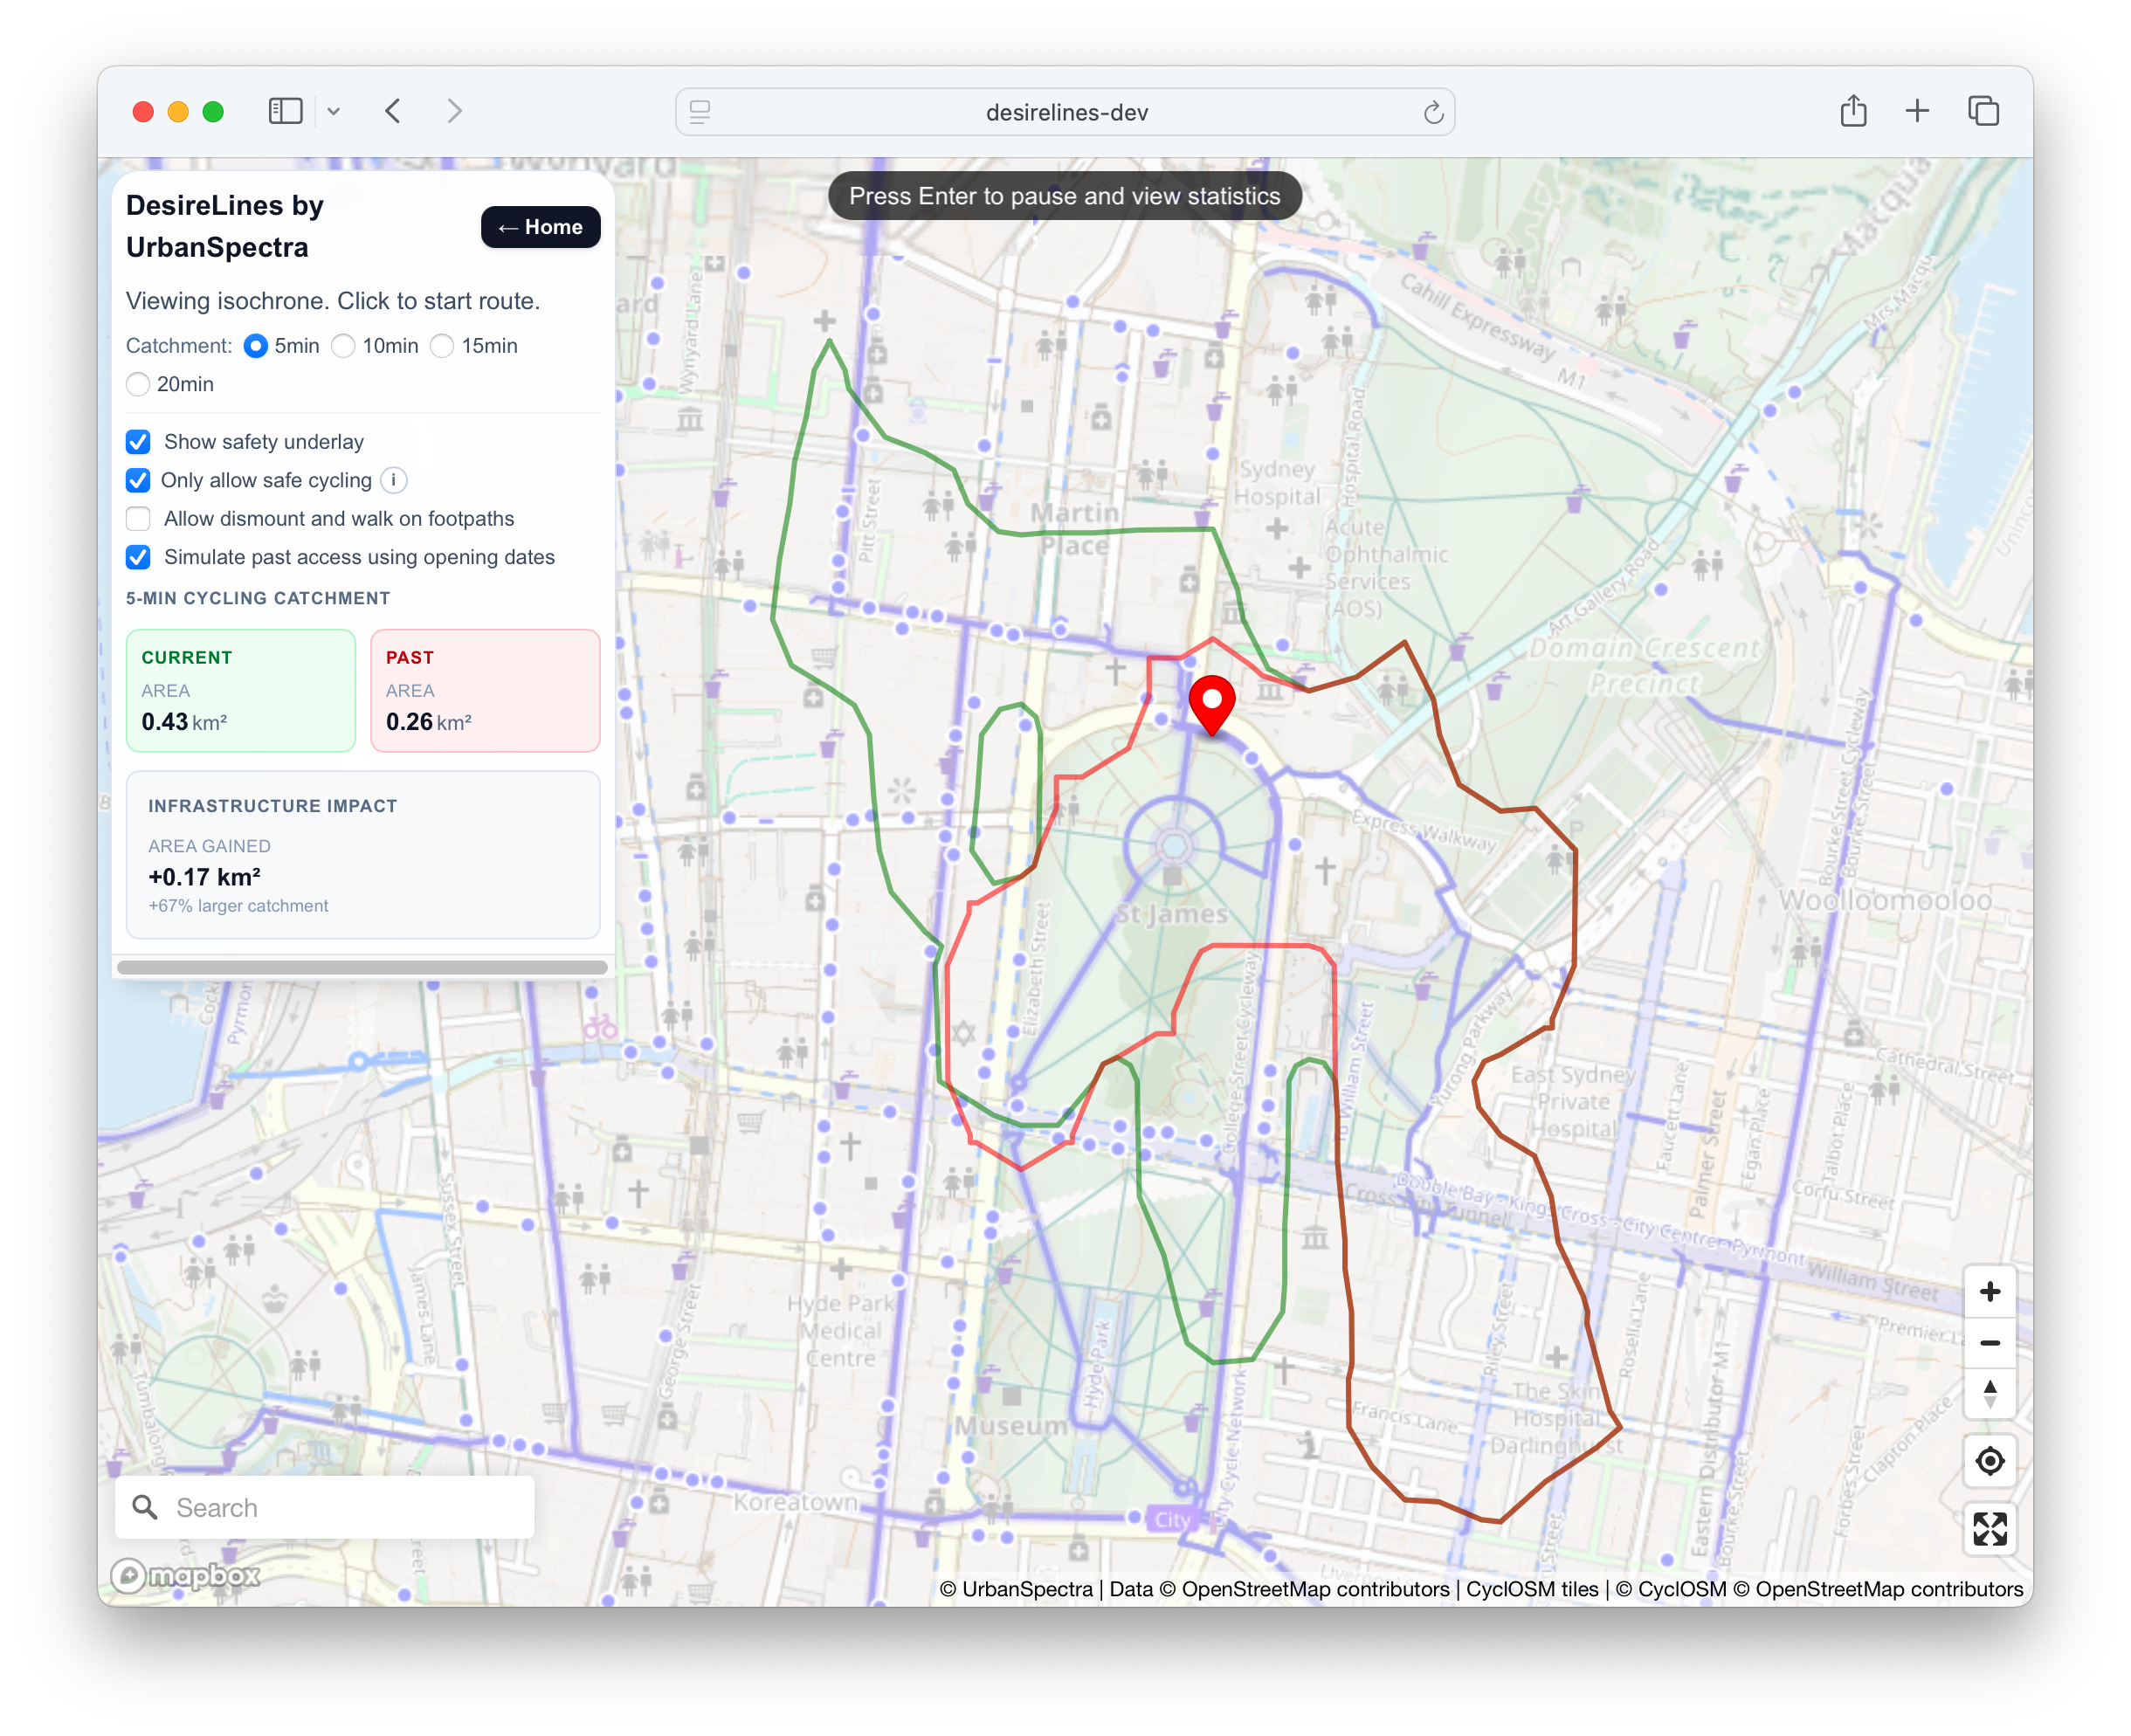Enter fullscreen map with the expand icon
This screenshot has width=2131, height=1736.
click(1989, 1528)
